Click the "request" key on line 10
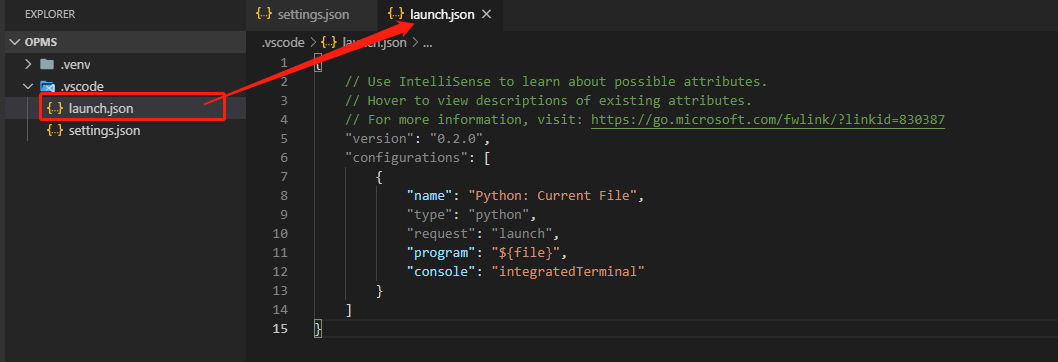The width and height of the screenshot is (1058, 362). [441, 234]
